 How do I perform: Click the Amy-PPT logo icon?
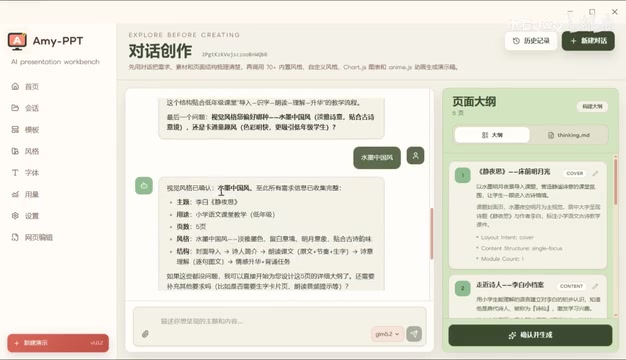[x=17, y=41]
